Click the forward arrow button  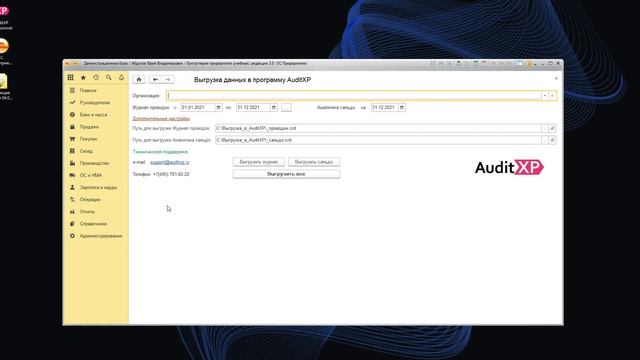[x=168, y=80]
